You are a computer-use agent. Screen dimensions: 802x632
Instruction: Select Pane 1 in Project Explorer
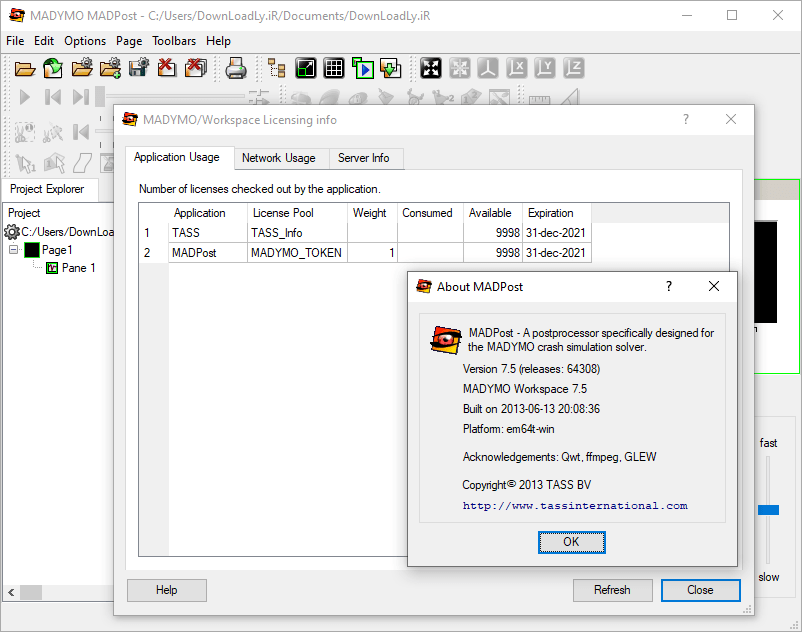tap(78, 268)
